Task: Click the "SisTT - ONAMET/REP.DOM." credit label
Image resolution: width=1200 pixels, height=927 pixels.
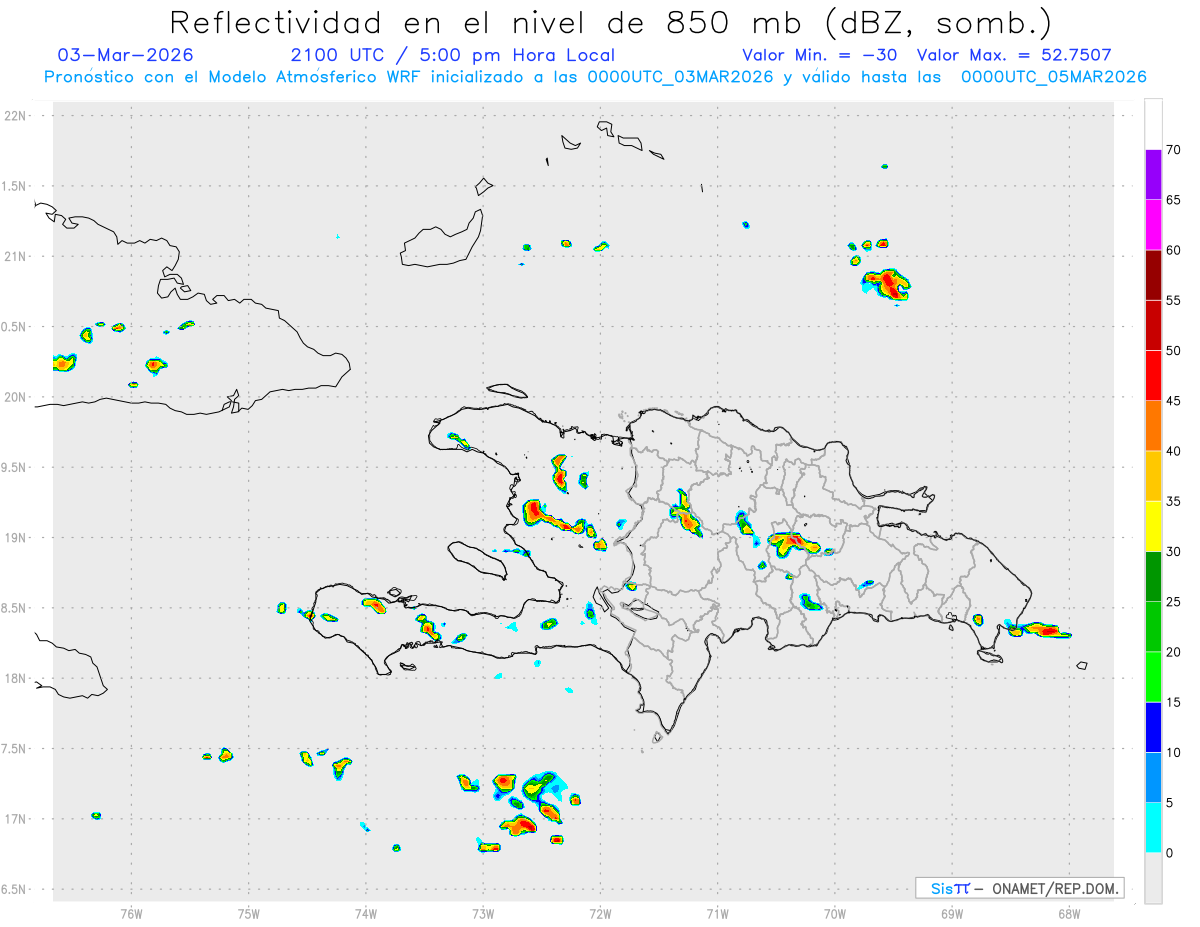Action: pos(1019,888)
